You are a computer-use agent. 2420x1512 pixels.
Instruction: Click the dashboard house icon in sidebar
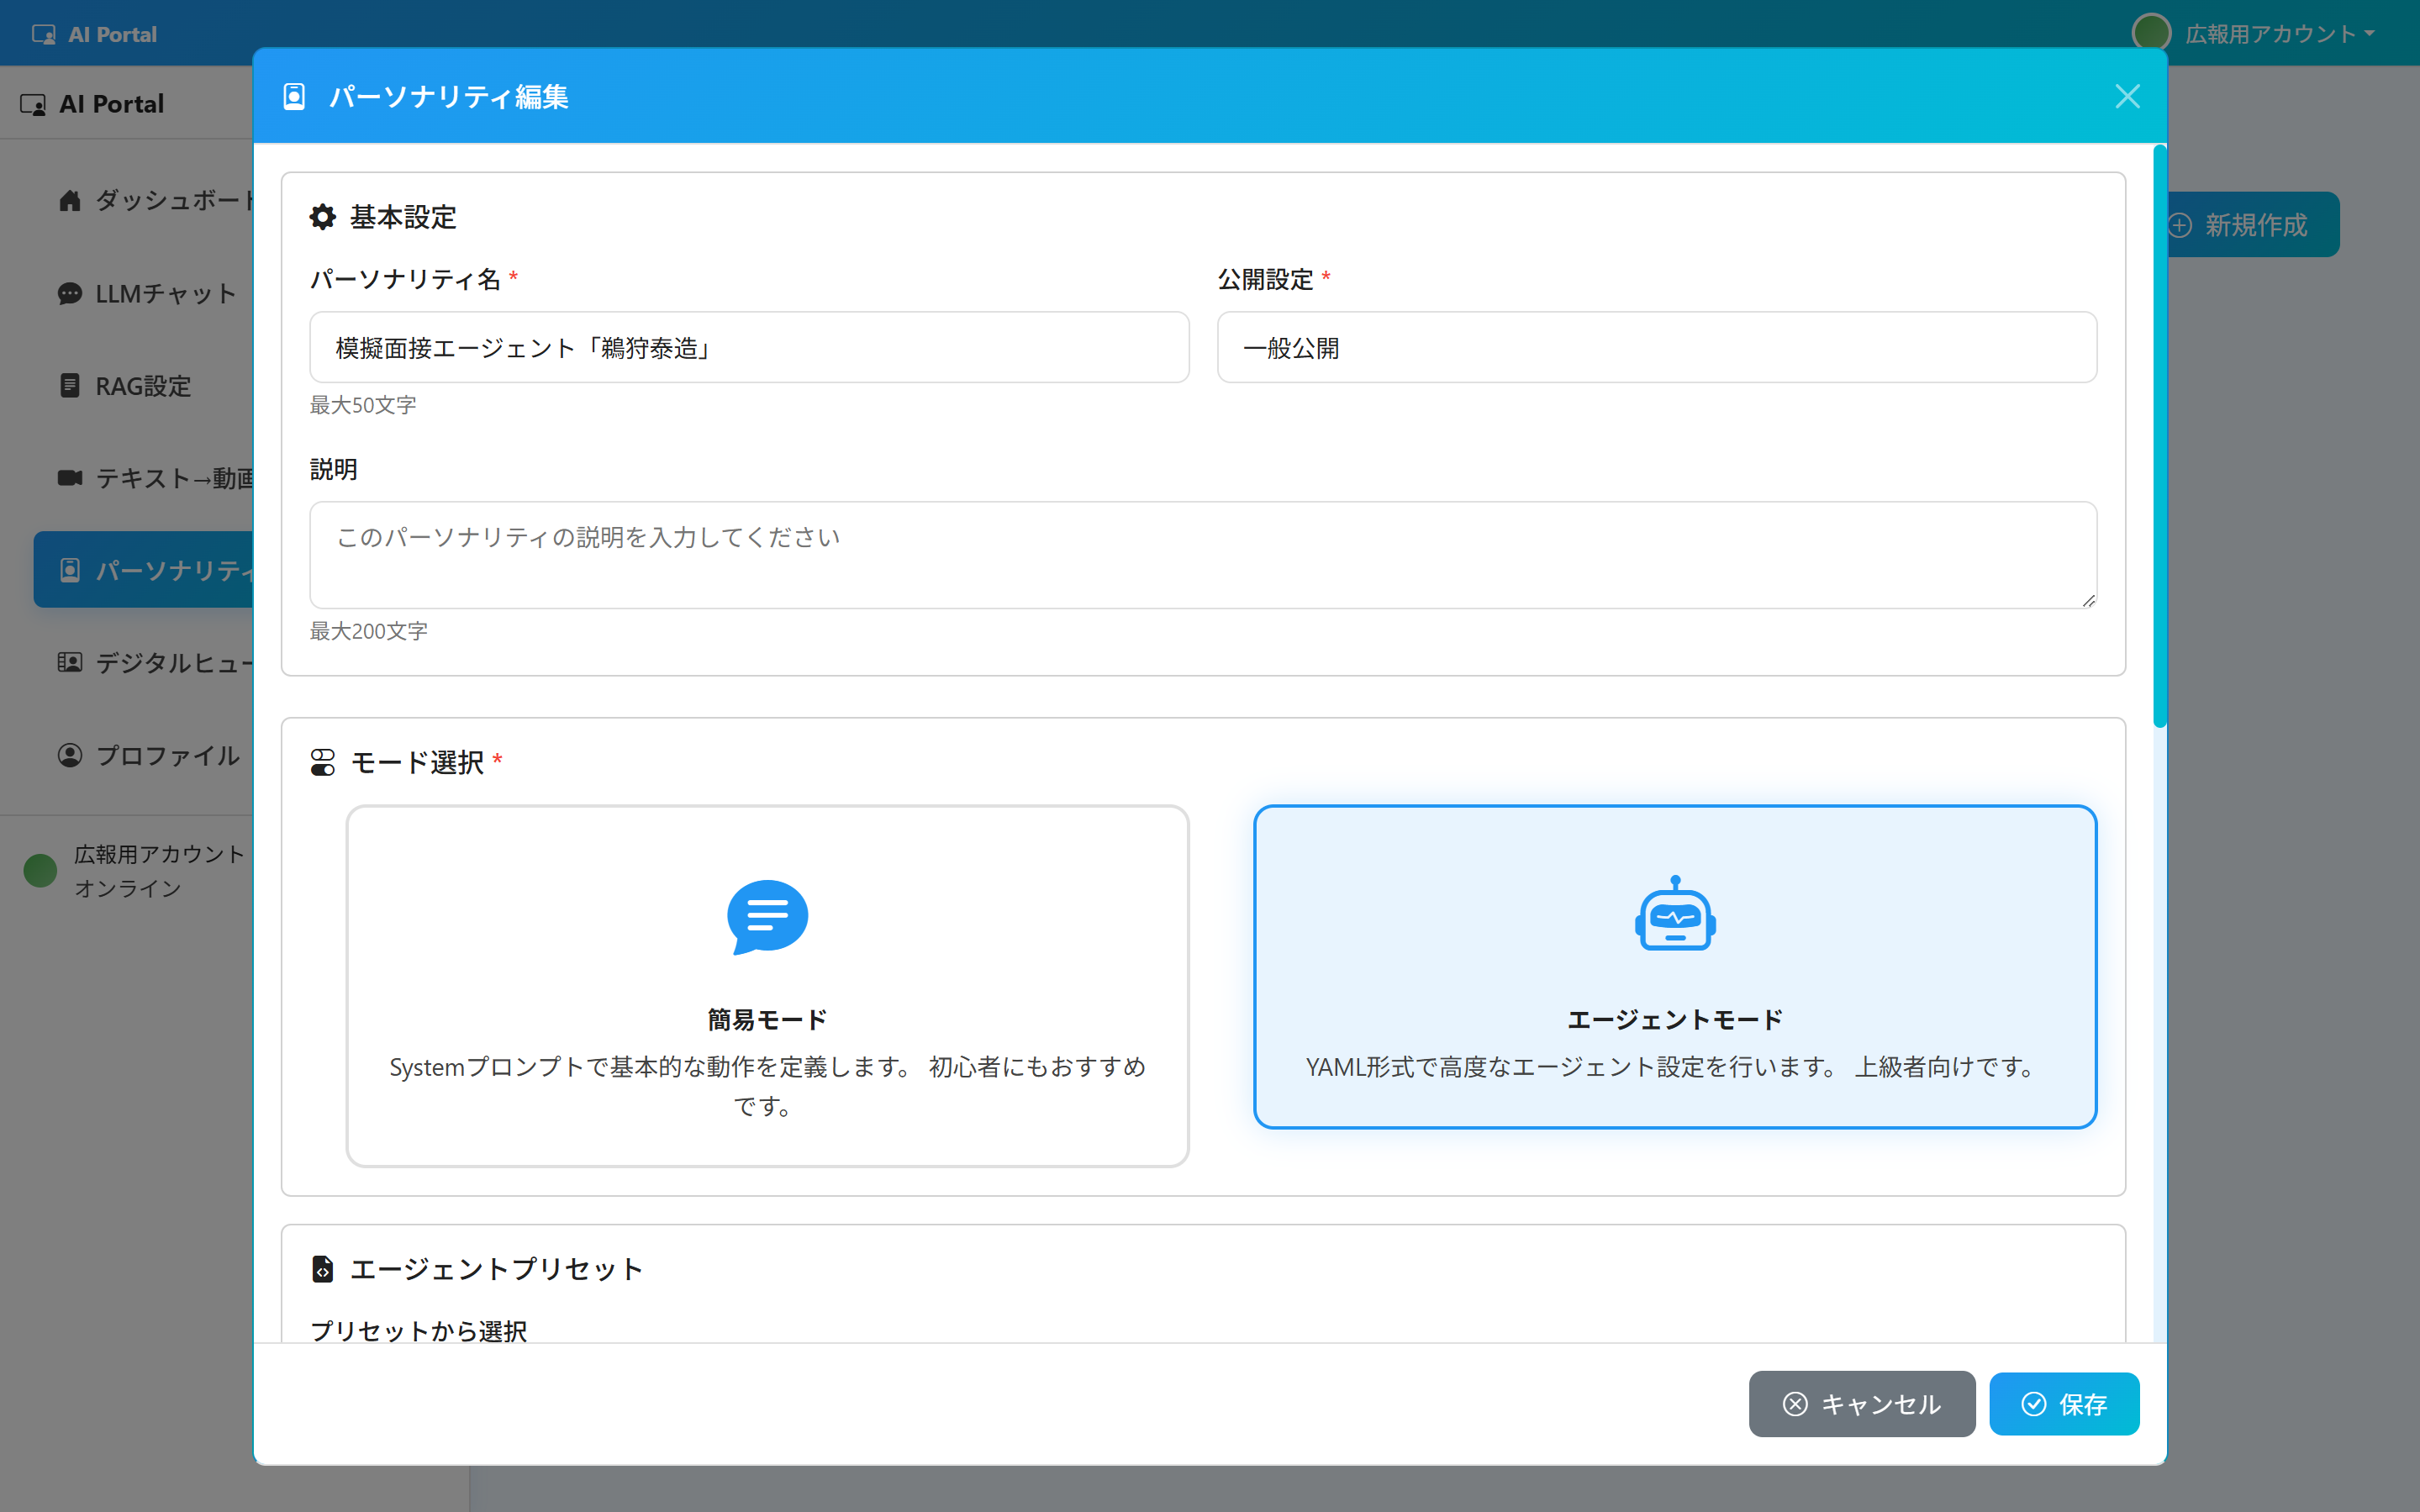tap(69, 201)
